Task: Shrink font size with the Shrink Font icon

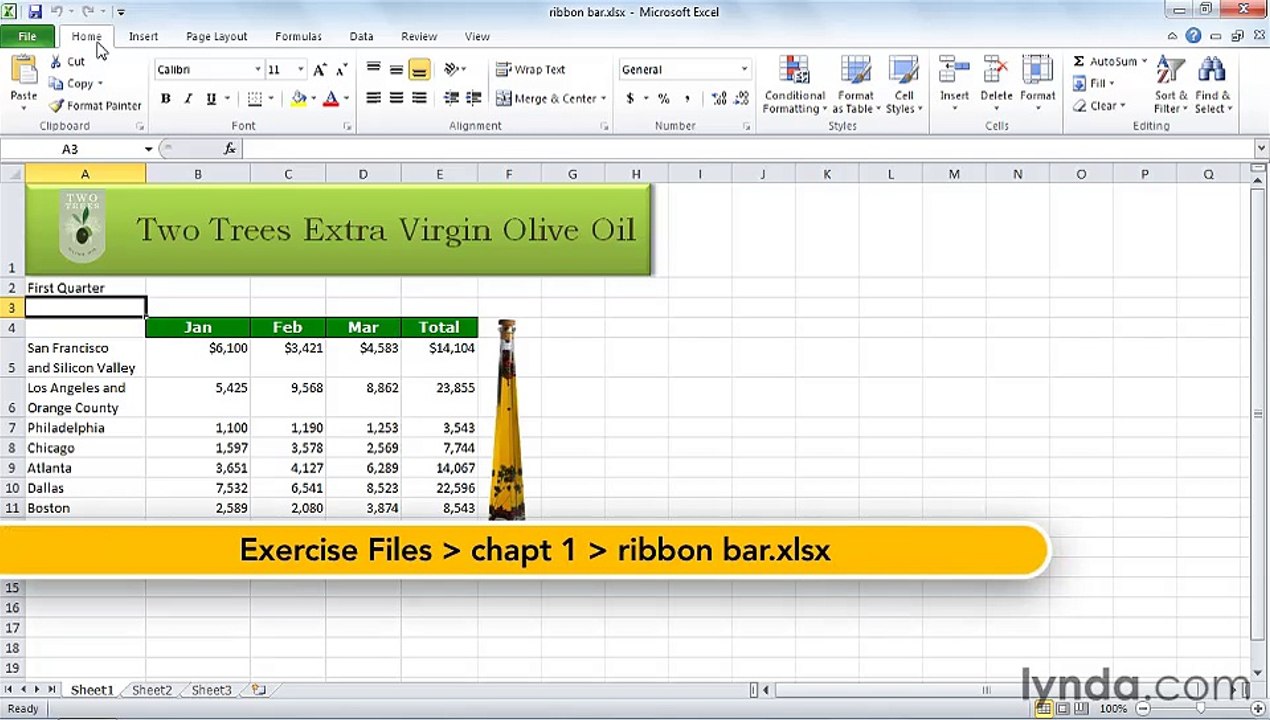Action: (341, 70)
